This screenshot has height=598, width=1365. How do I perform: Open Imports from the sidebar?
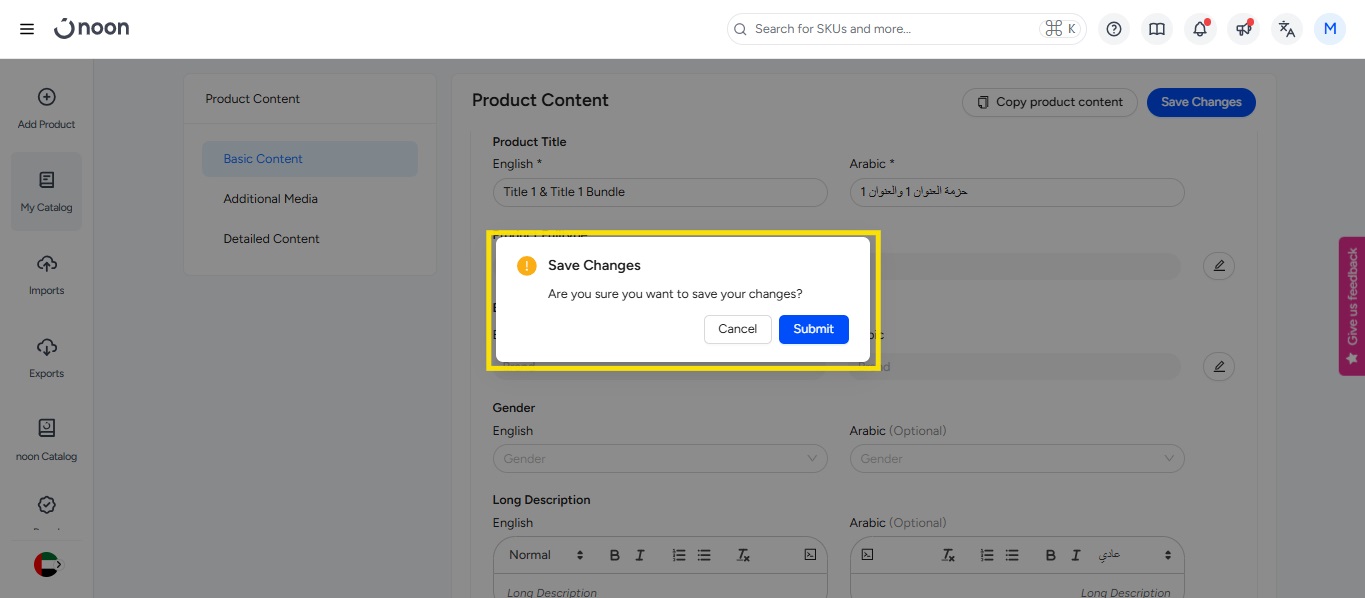[x=46, y=275]
